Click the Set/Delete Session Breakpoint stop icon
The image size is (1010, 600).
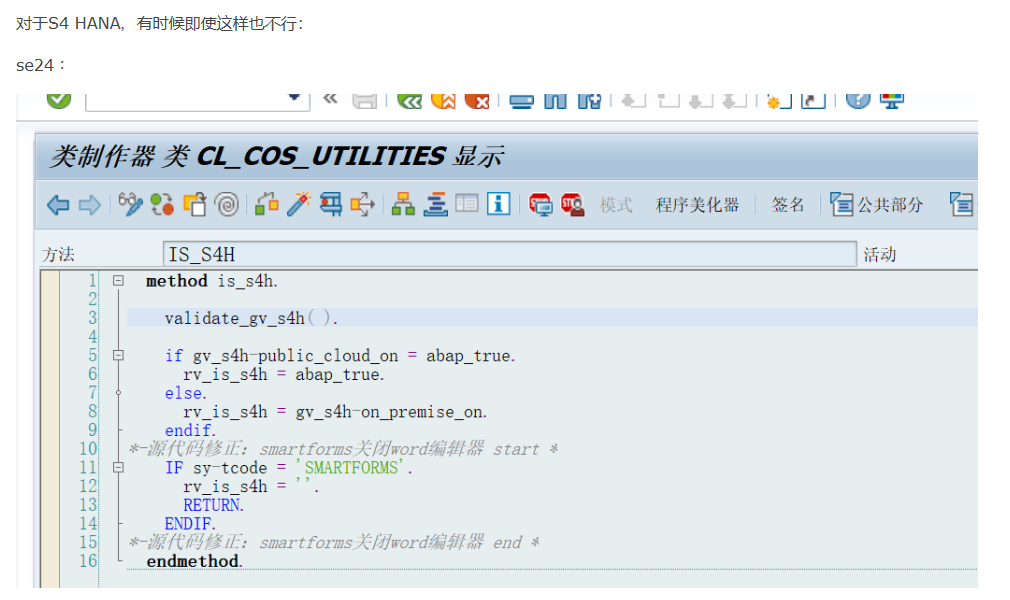point(540,204)
